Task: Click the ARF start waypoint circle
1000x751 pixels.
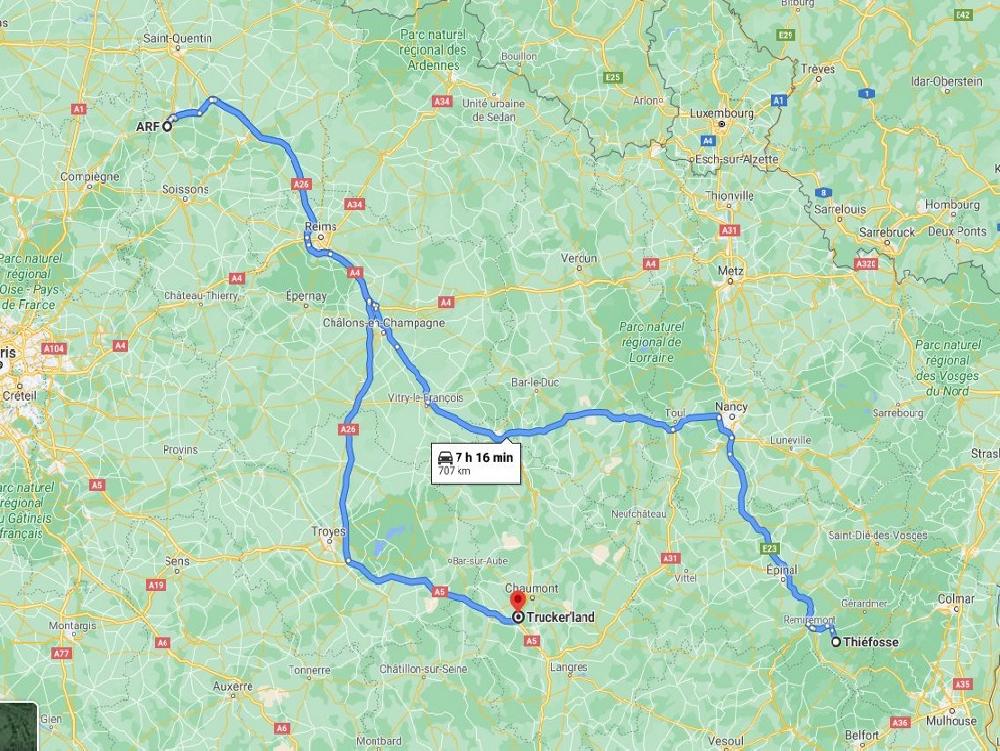Action: click(167, 126)
